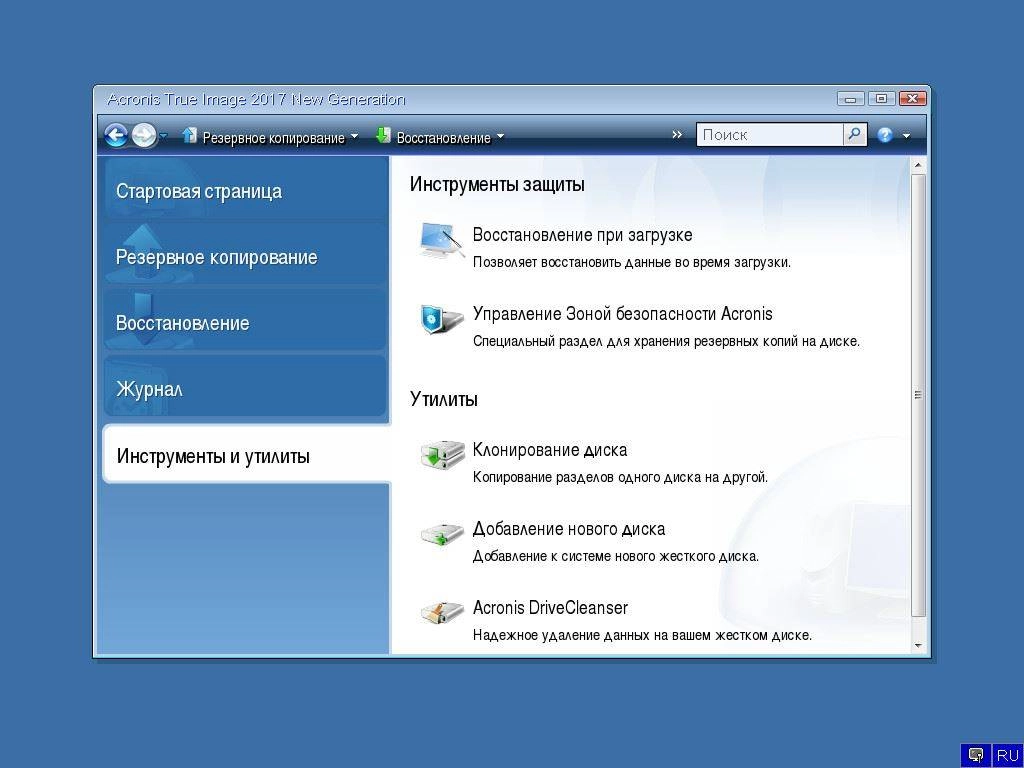The width and height of the screenshot is (1024, 768).
Task: Open the Восстановление sidebar tab
Action: pyautogui.click(x=245, y=321)
